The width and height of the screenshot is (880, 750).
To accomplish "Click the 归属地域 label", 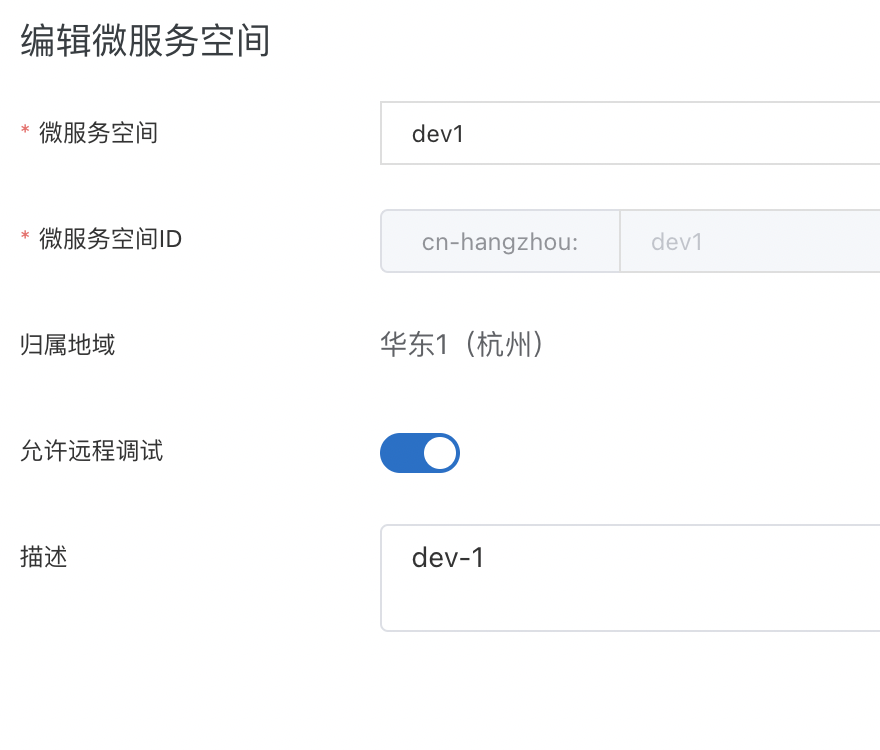I will [x=67, y=346].
